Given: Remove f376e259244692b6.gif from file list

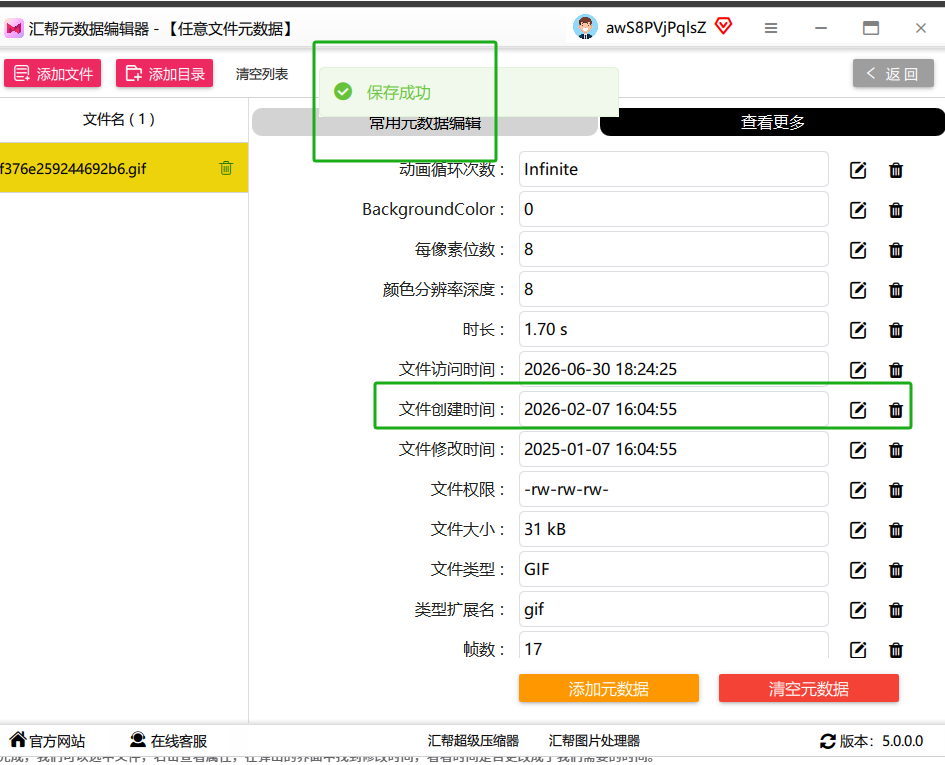Looking at the screenshot, I should pyautogui.click(x=226, y=168).
